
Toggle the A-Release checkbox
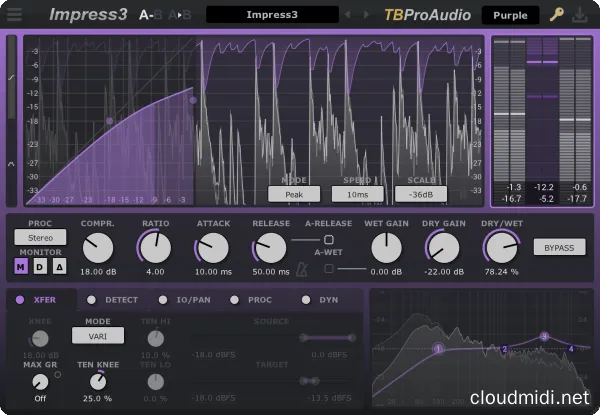click(328, 241)
